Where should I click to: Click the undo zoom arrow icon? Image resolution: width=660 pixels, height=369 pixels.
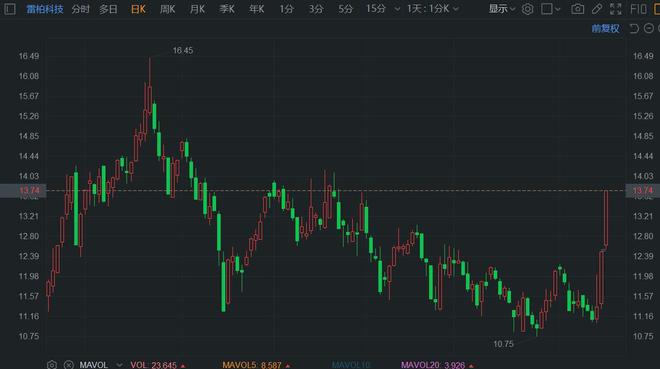pyautogui.click(x=634, y=28)
